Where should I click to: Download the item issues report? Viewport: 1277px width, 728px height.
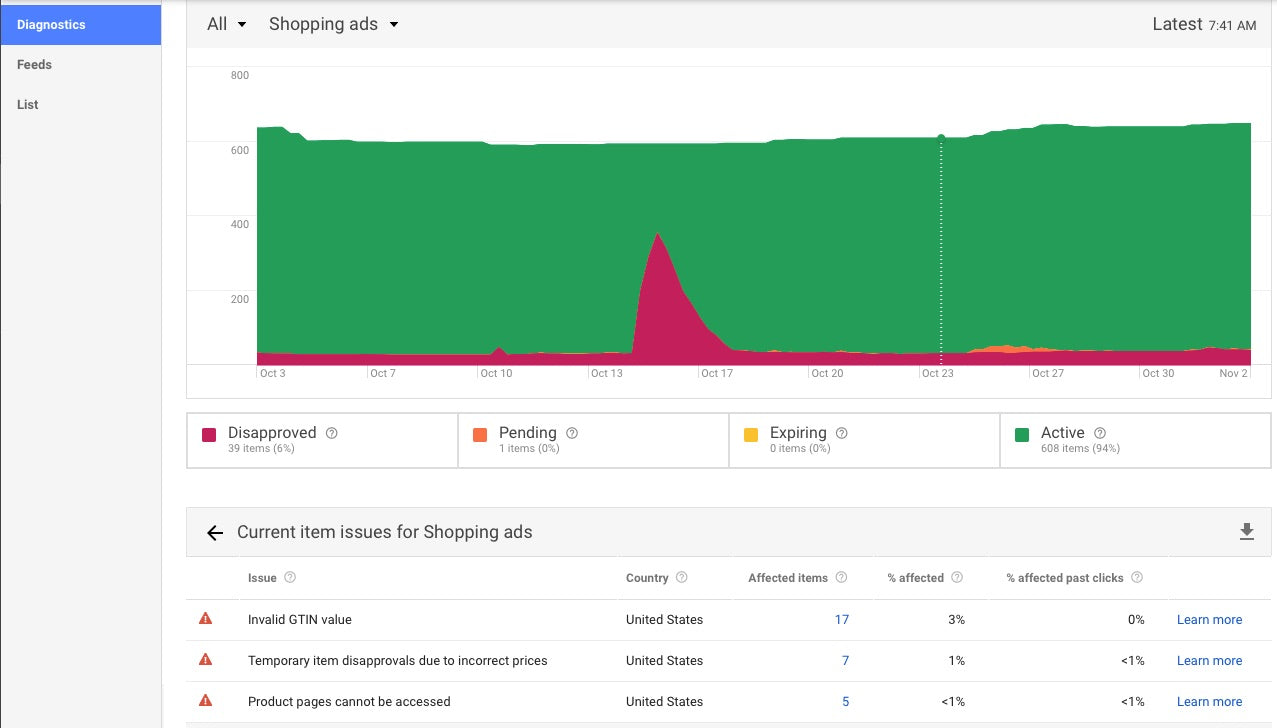(1246, 532)
